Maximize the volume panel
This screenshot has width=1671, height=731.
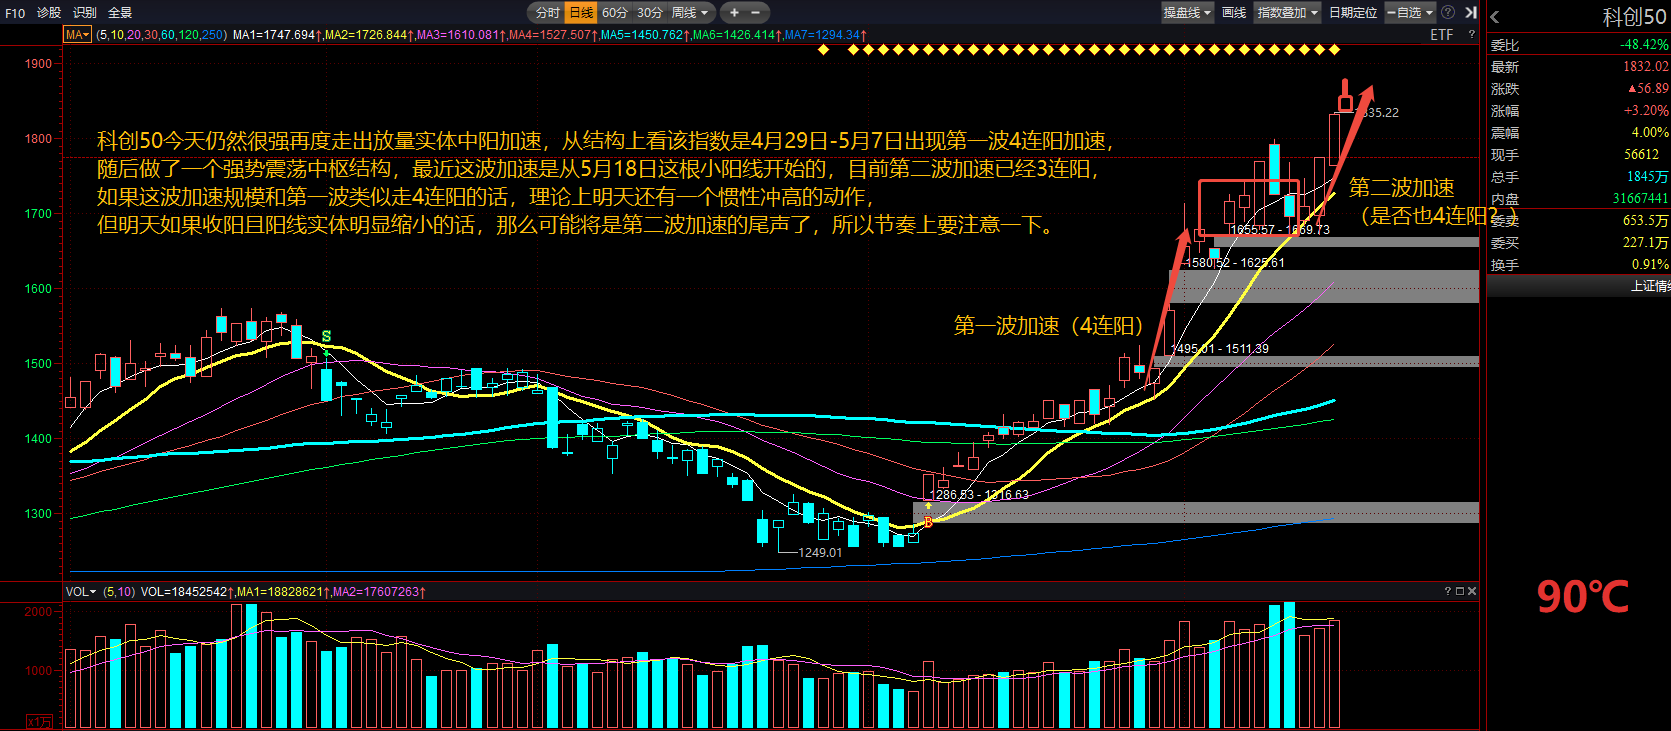1459,592
